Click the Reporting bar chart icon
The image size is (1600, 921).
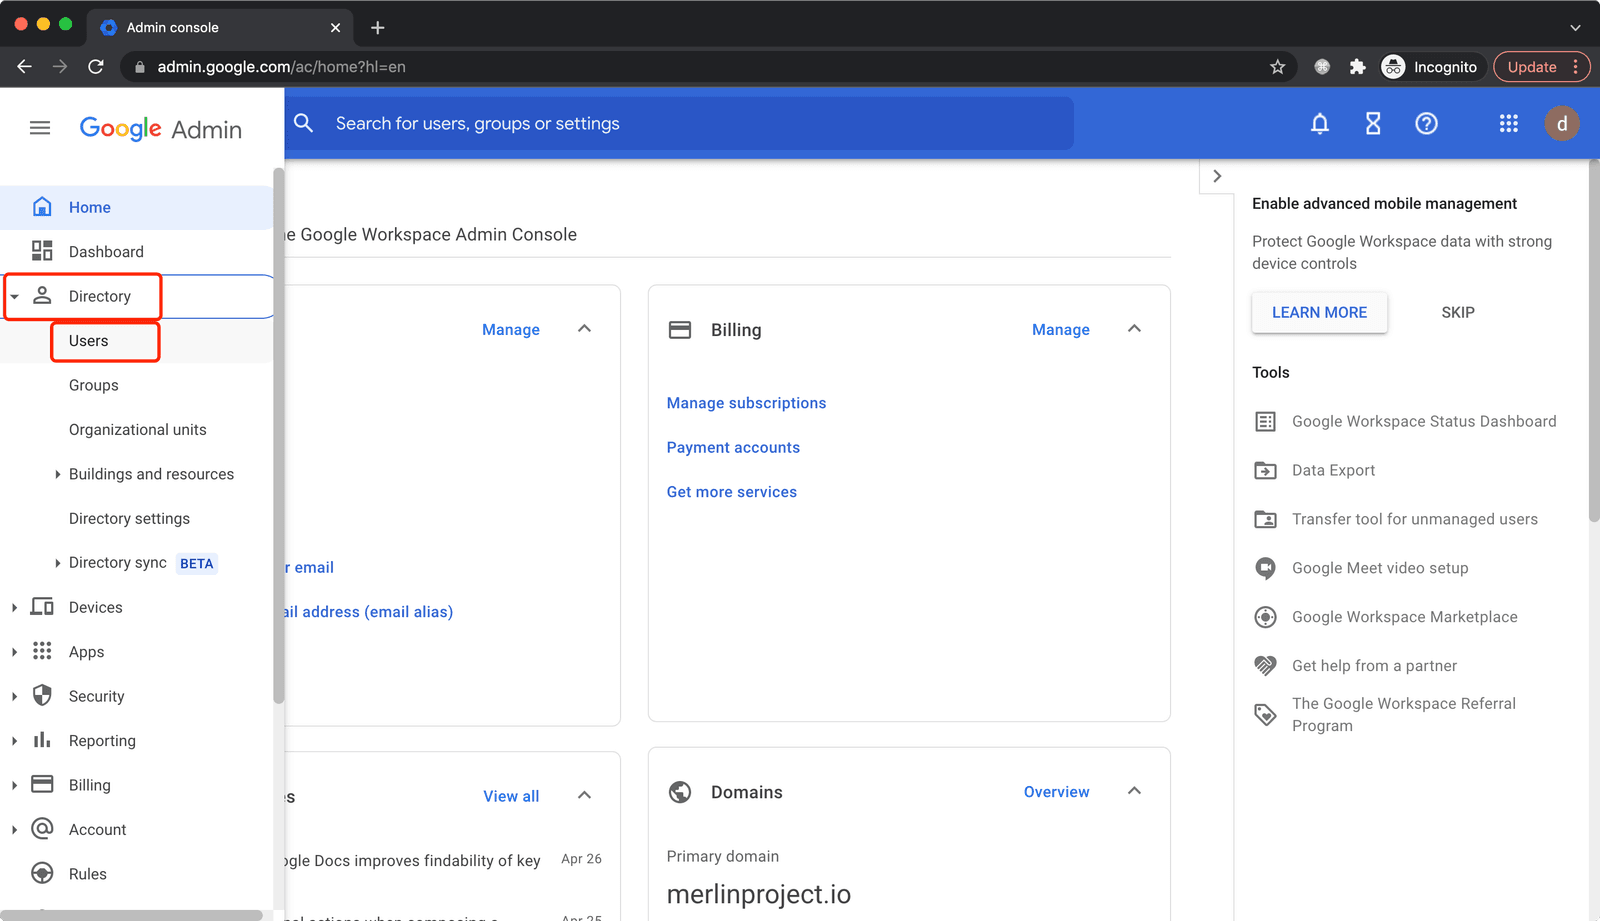(x=42, y=740)
